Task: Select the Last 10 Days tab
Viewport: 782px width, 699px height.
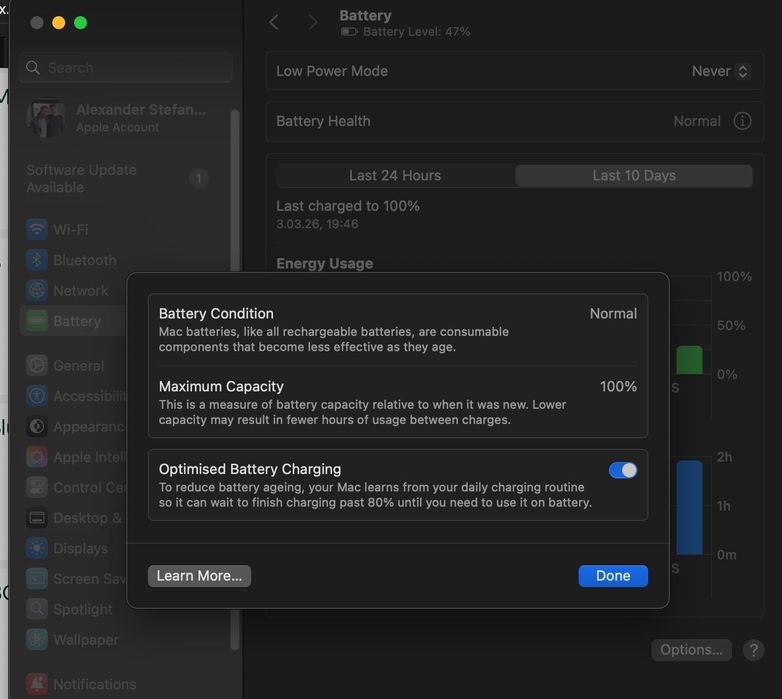Action: (634, 175)
